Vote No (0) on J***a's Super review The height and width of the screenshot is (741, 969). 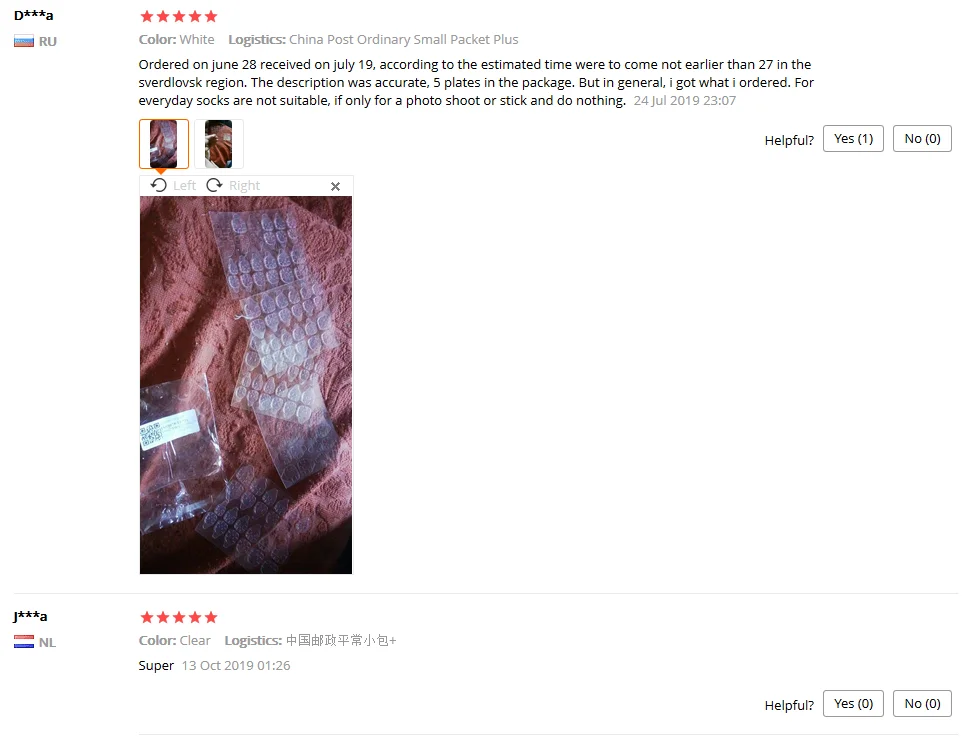(922, 704)
